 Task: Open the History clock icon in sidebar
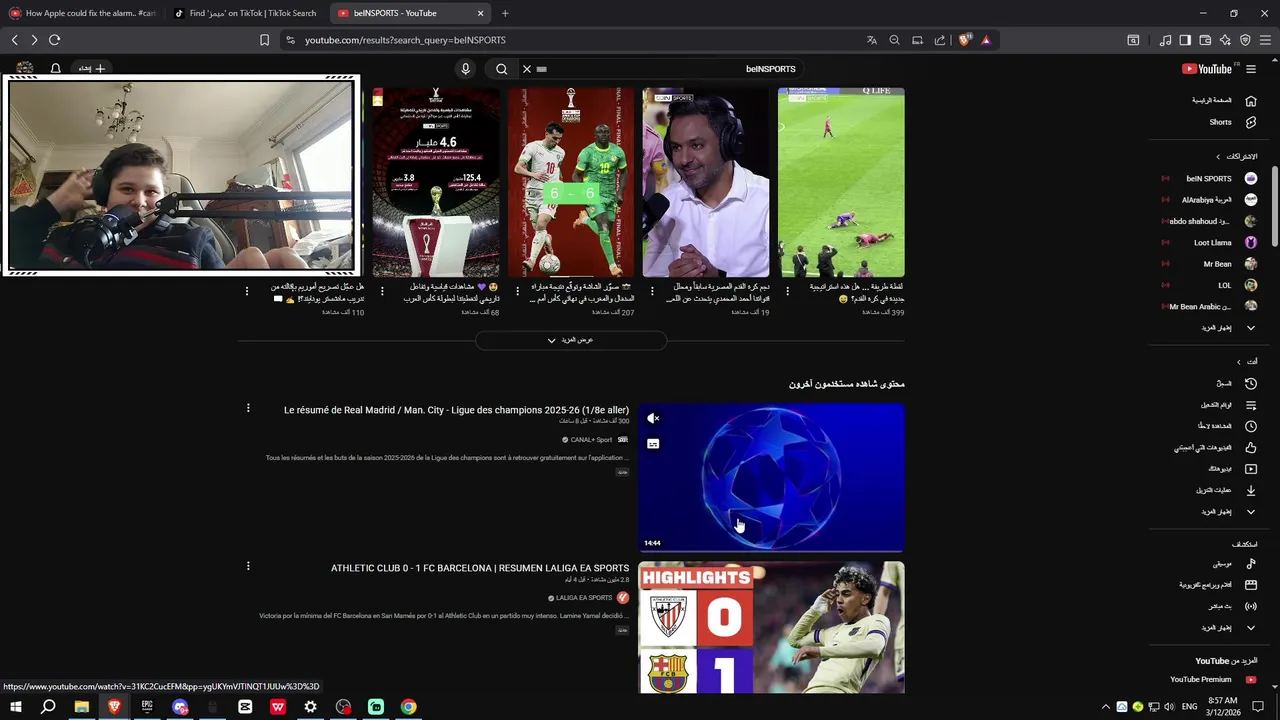click(1250, 384)
